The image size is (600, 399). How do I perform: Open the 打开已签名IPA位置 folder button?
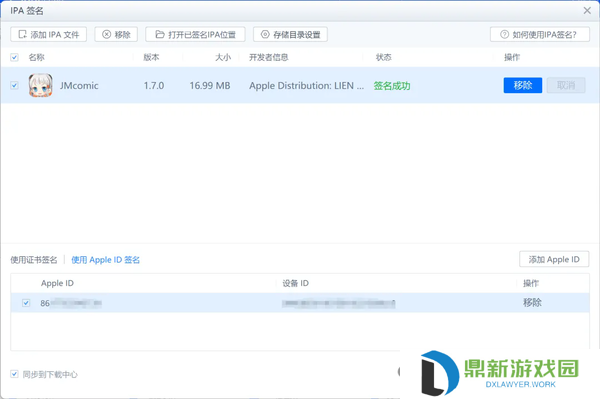195,34
